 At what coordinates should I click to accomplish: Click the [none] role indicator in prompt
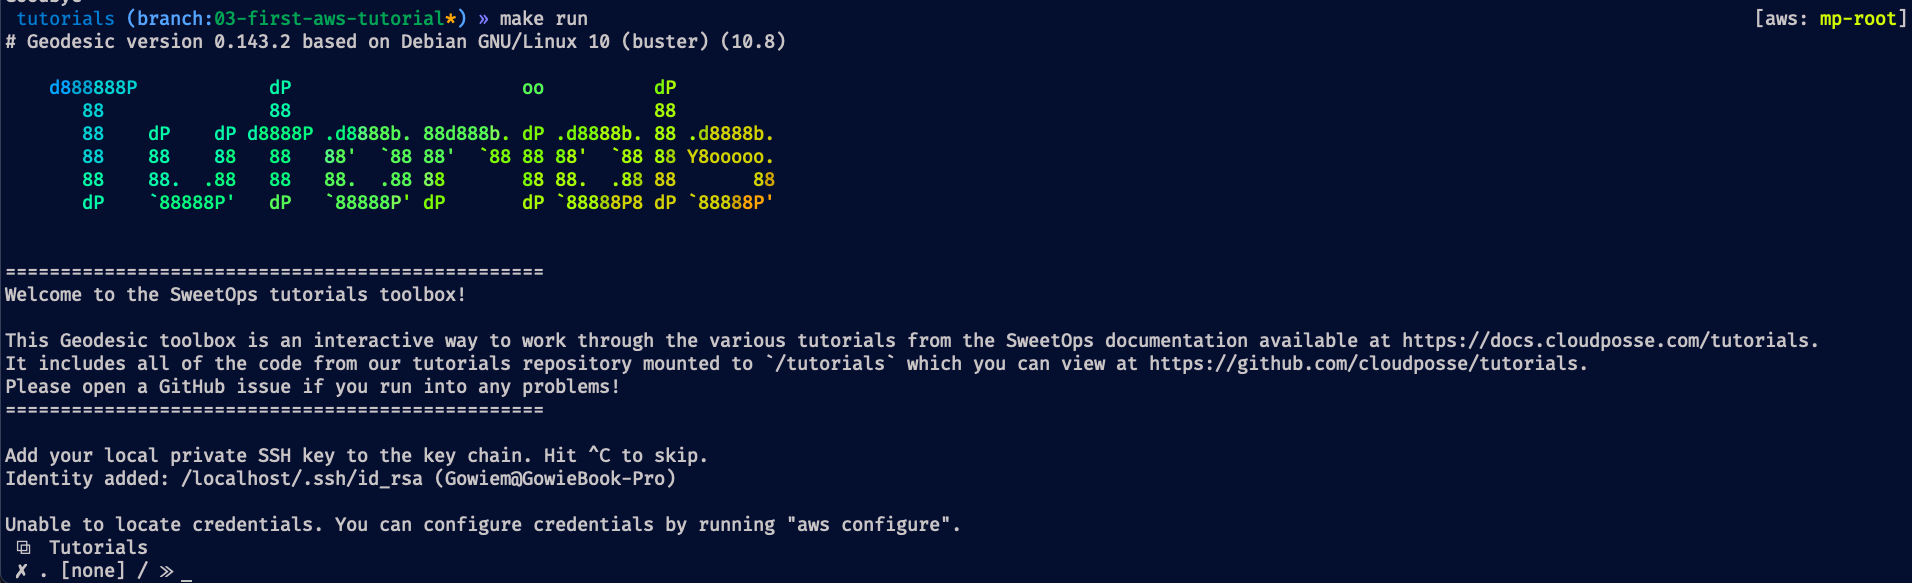tap(93, 571)
